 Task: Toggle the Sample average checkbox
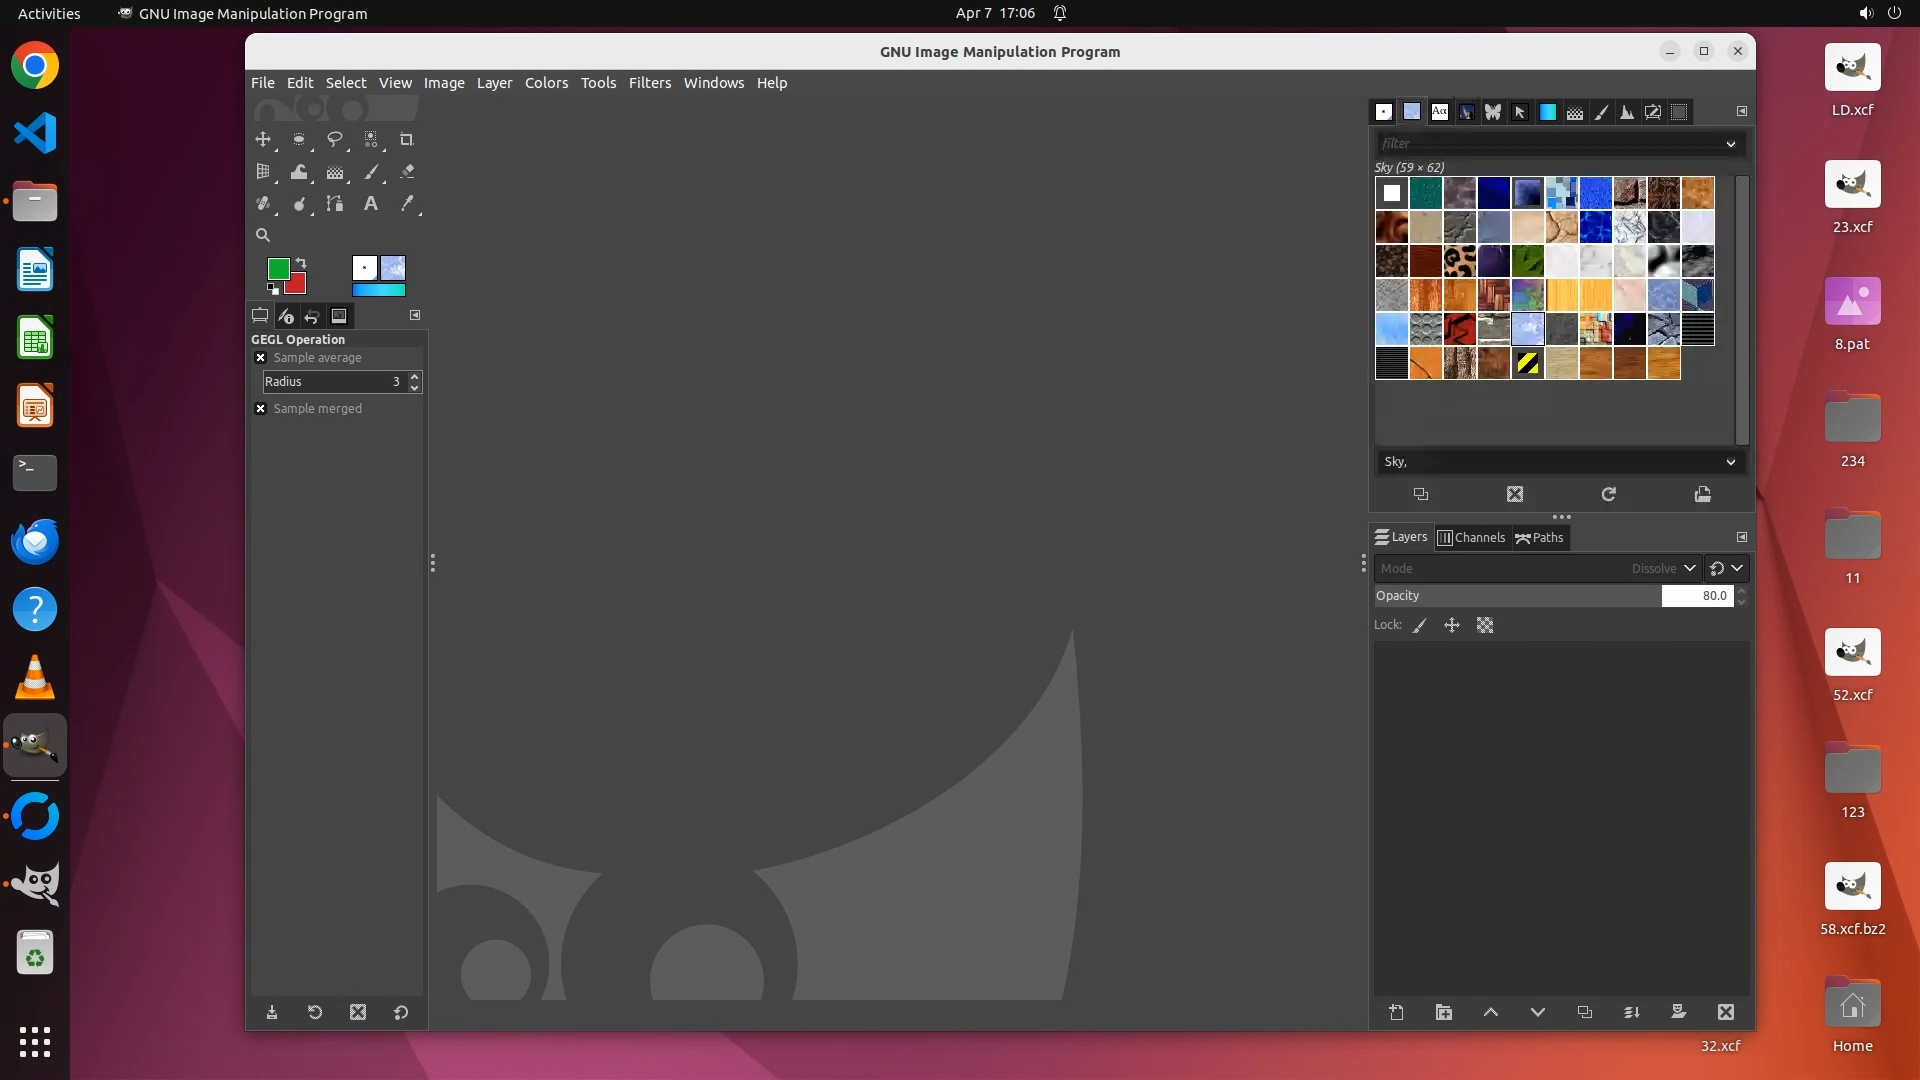261,358
